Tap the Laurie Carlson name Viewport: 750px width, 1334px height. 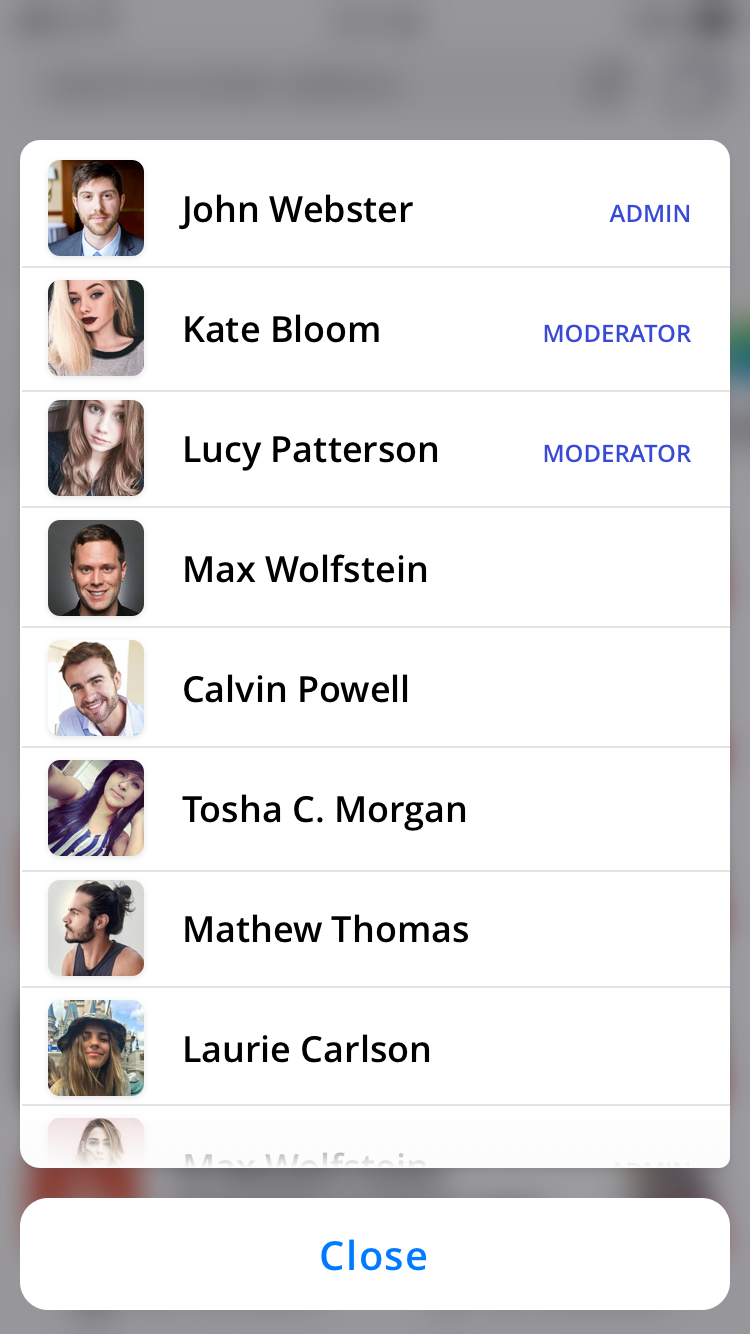(306, 1049)
